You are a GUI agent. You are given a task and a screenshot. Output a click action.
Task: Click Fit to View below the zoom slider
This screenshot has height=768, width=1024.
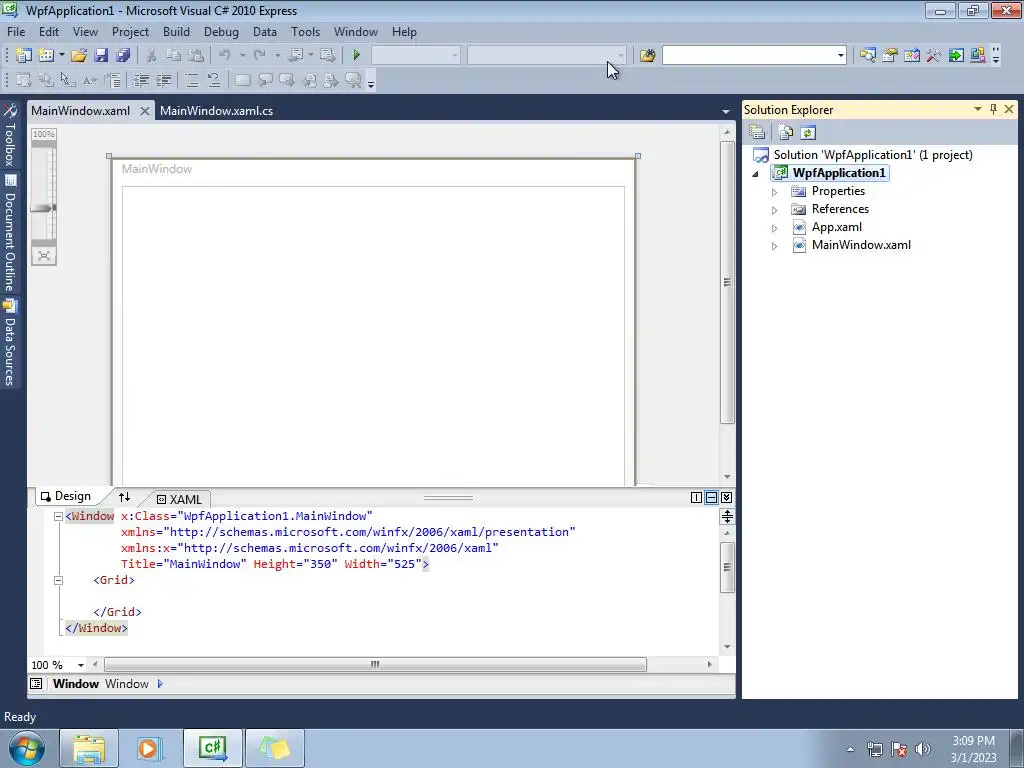point(44,255)
